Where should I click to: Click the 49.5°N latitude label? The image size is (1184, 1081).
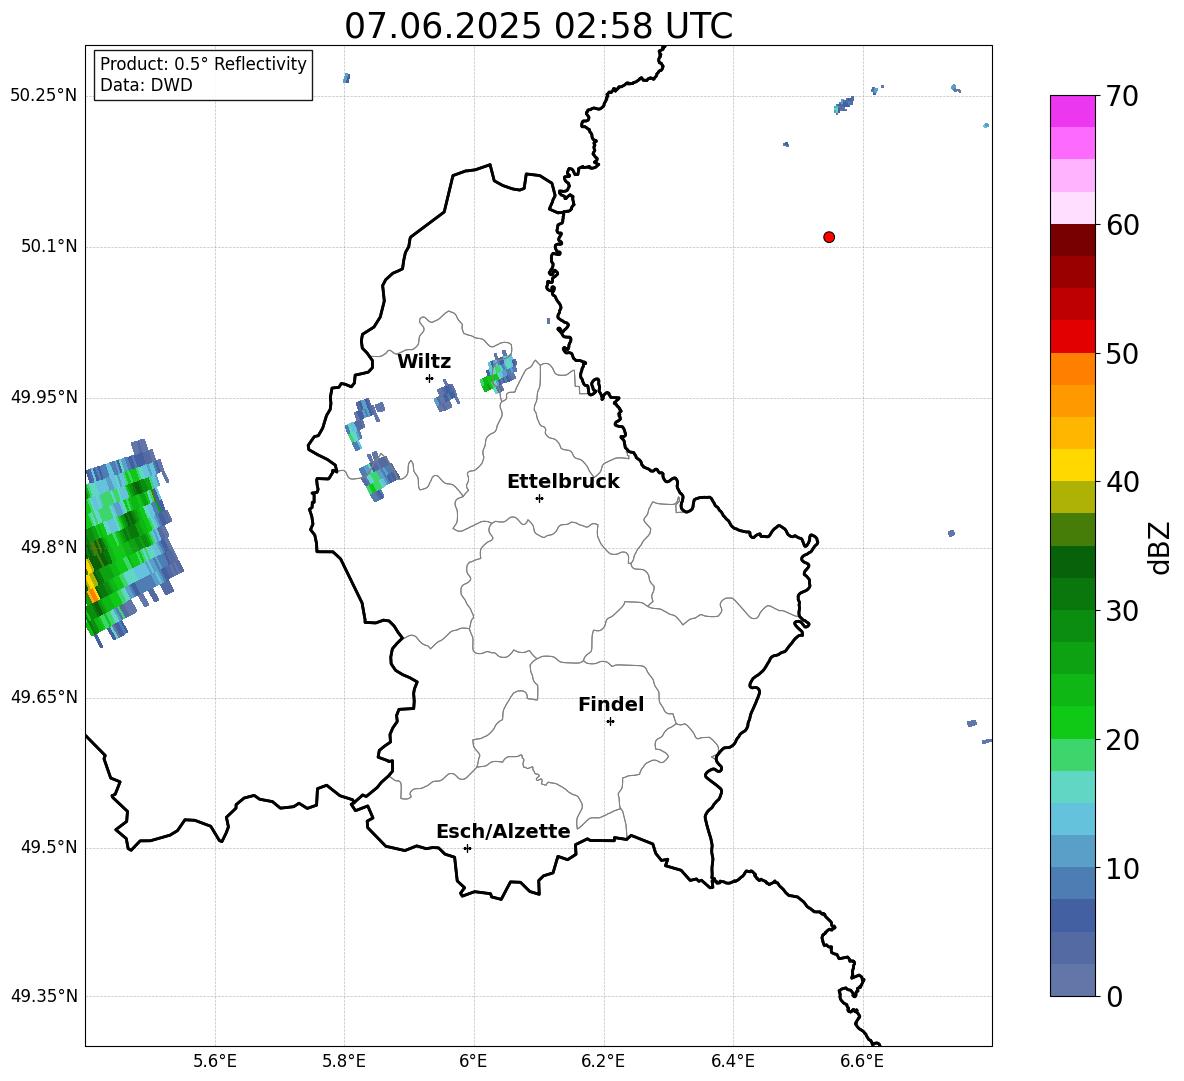pyautogui.click(x=49, y=847)
